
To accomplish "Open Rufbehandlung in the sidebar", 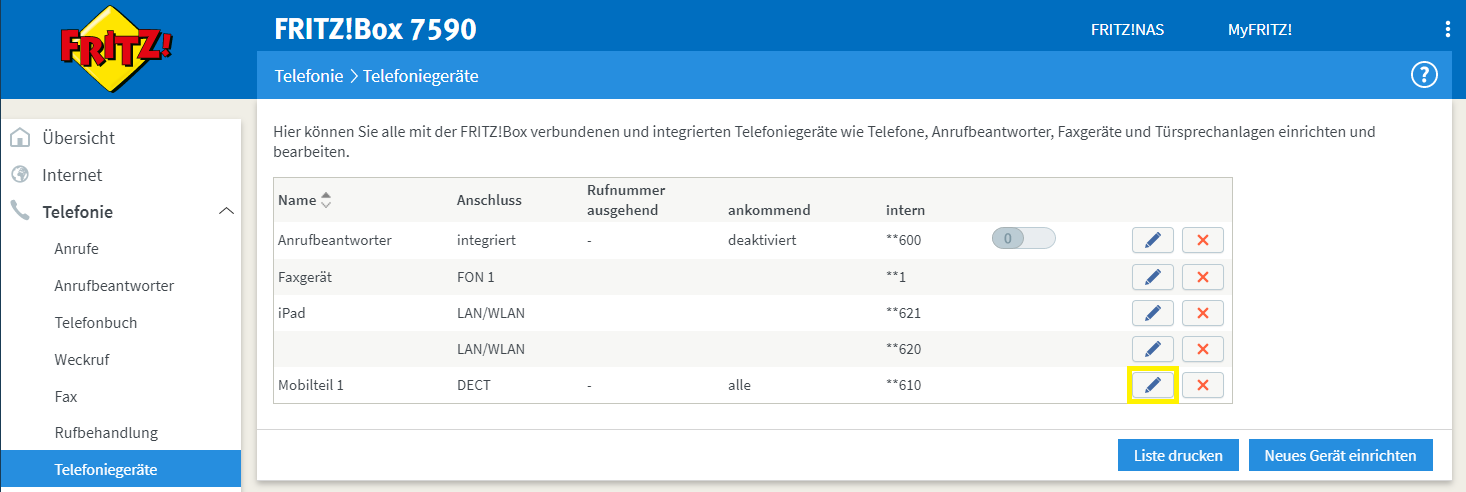I will coord(106,433).
